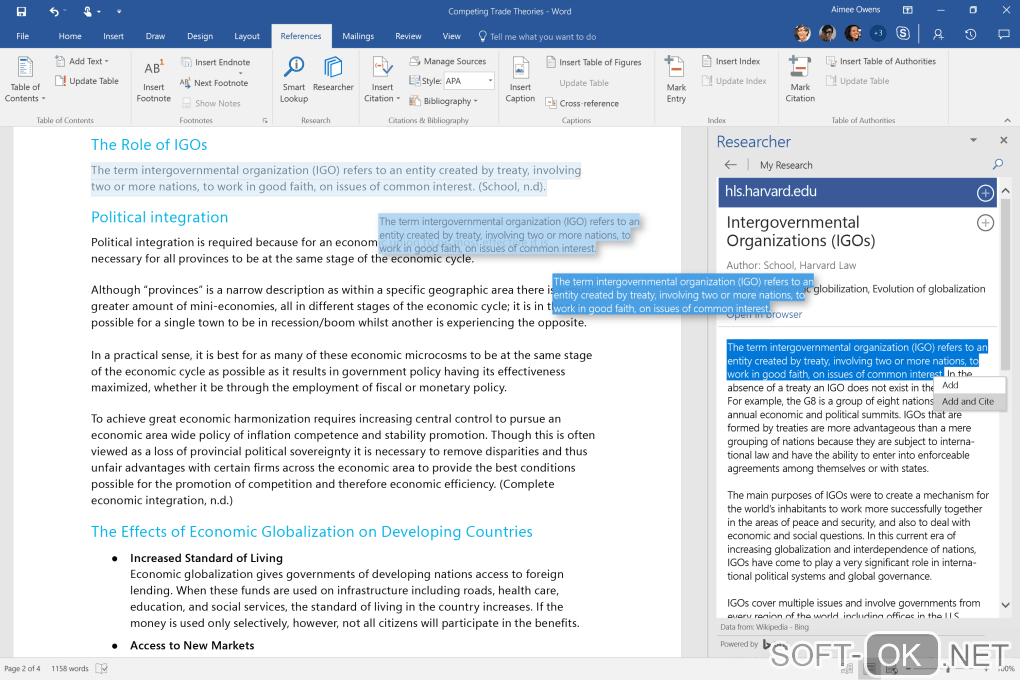The height and width of the screenshot is (680, 1020).
Task: Click Insert Table of Figures
Action: click(x=594, y=62)
